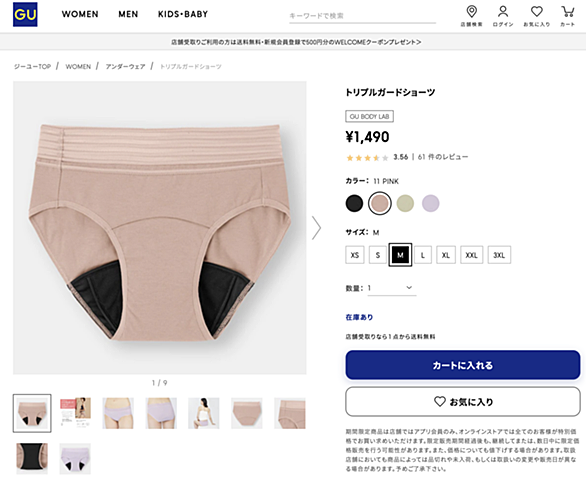The height and width of the screenshot is (480, 586).
Task: Click the blue add to cart button
Action: (x=463, y=365)
